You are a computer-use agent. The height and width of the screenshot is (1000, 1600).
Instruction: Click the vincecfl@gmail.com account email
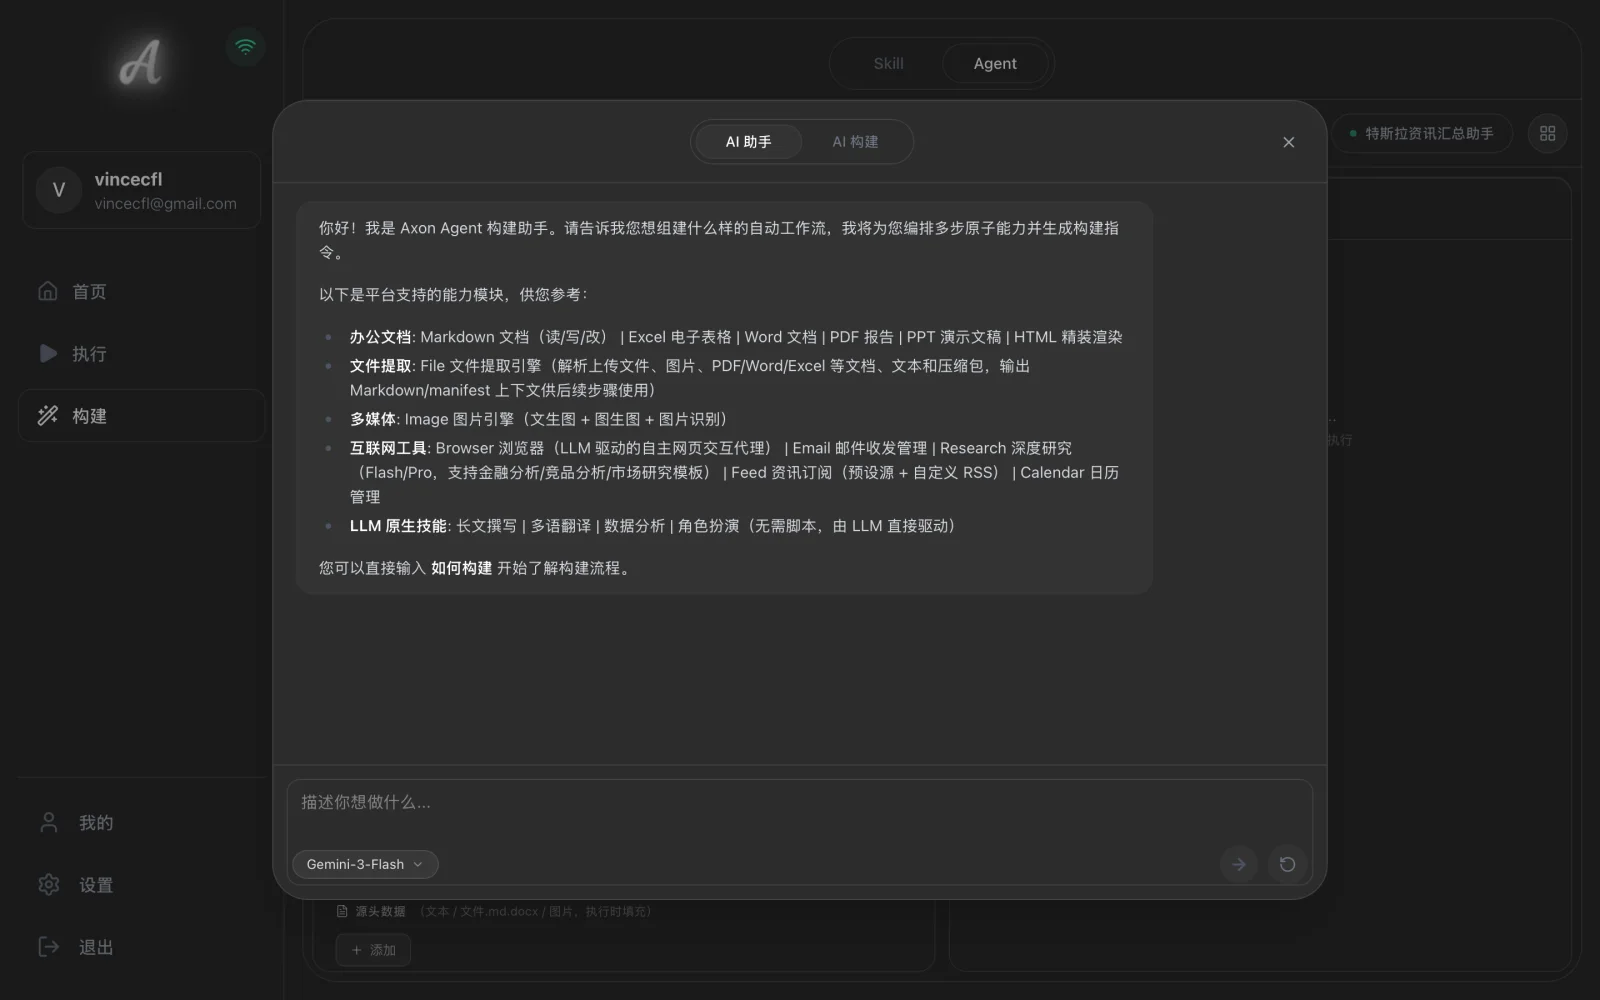[x=166, y=203]
